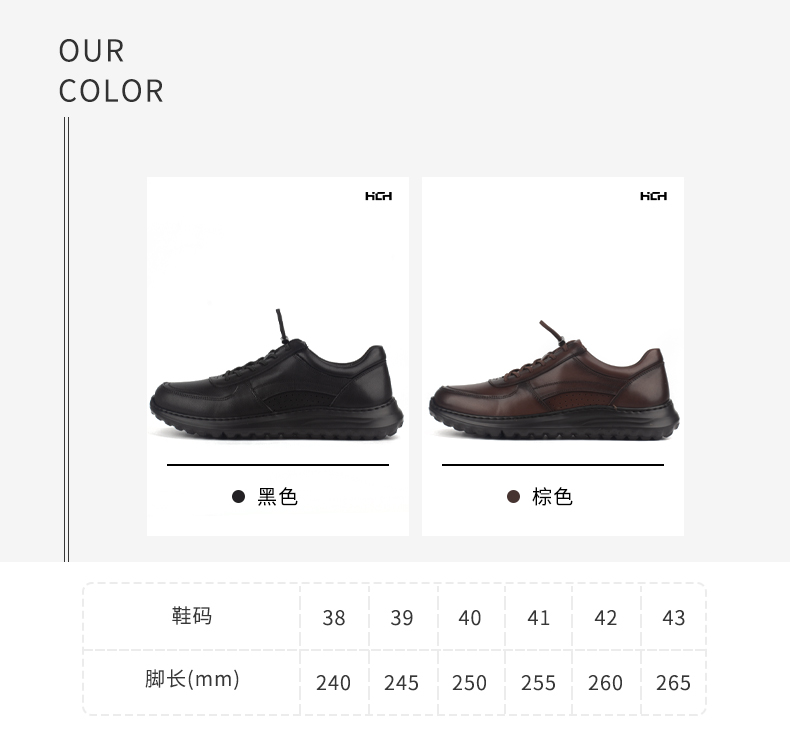The width and height of the screenshot is (790, 749).
Task: Open the black shoe product image
Action: pyautogui.click(x=277, y=375)
